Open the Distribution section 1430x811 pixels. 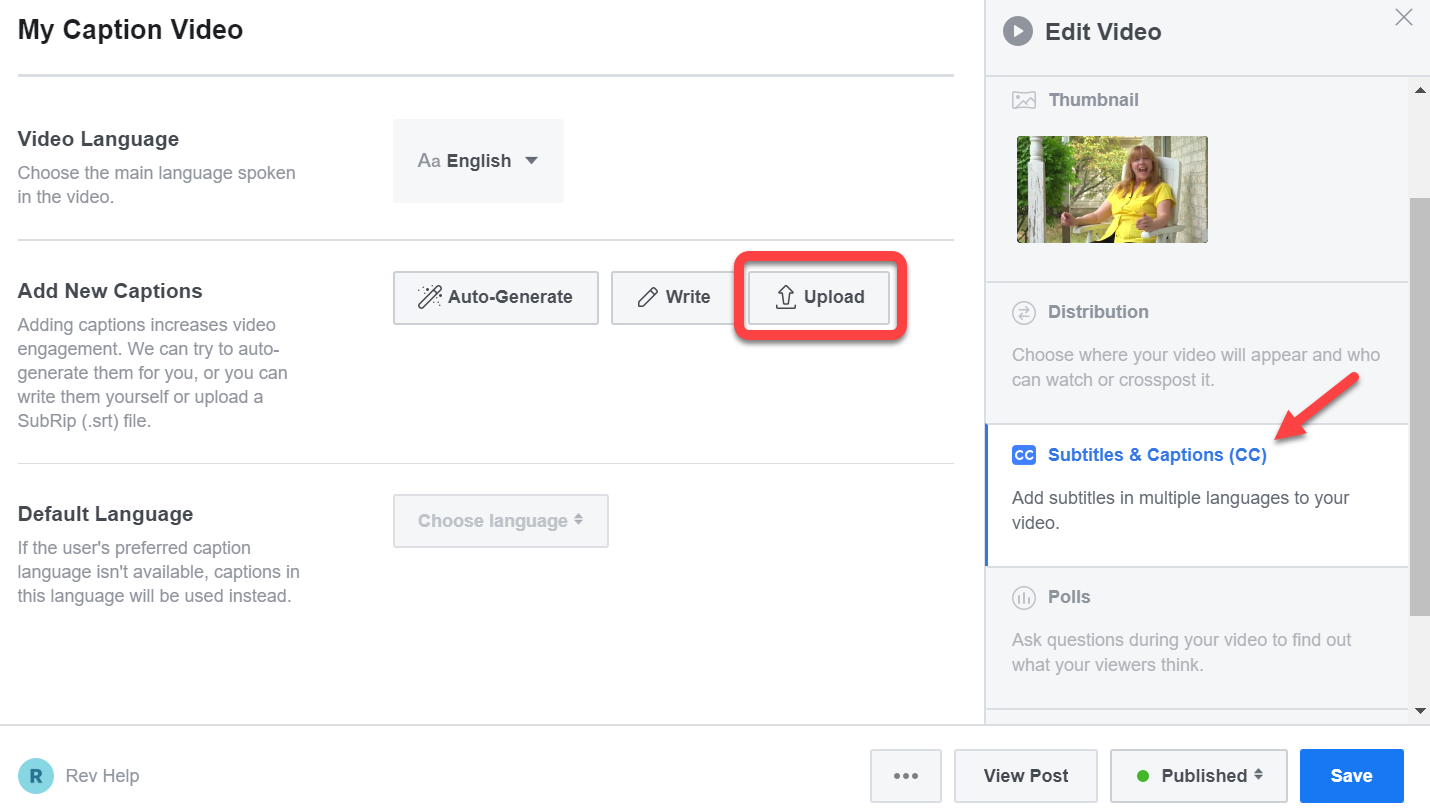point(1197,353)
